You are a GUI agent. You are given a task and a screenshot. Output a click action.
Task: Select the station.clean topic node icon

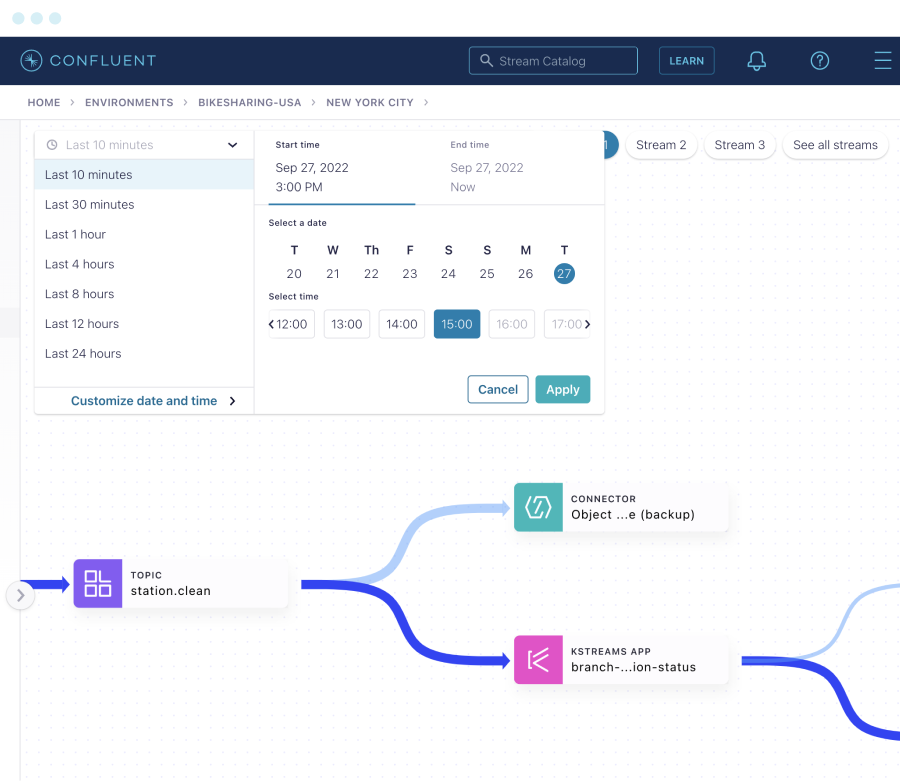pos(97,583)
